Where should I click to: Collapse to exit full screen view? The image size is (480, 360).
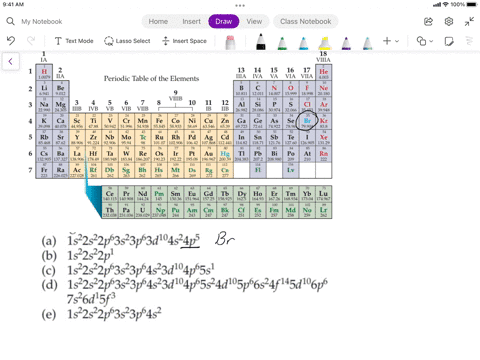(469, 22)
